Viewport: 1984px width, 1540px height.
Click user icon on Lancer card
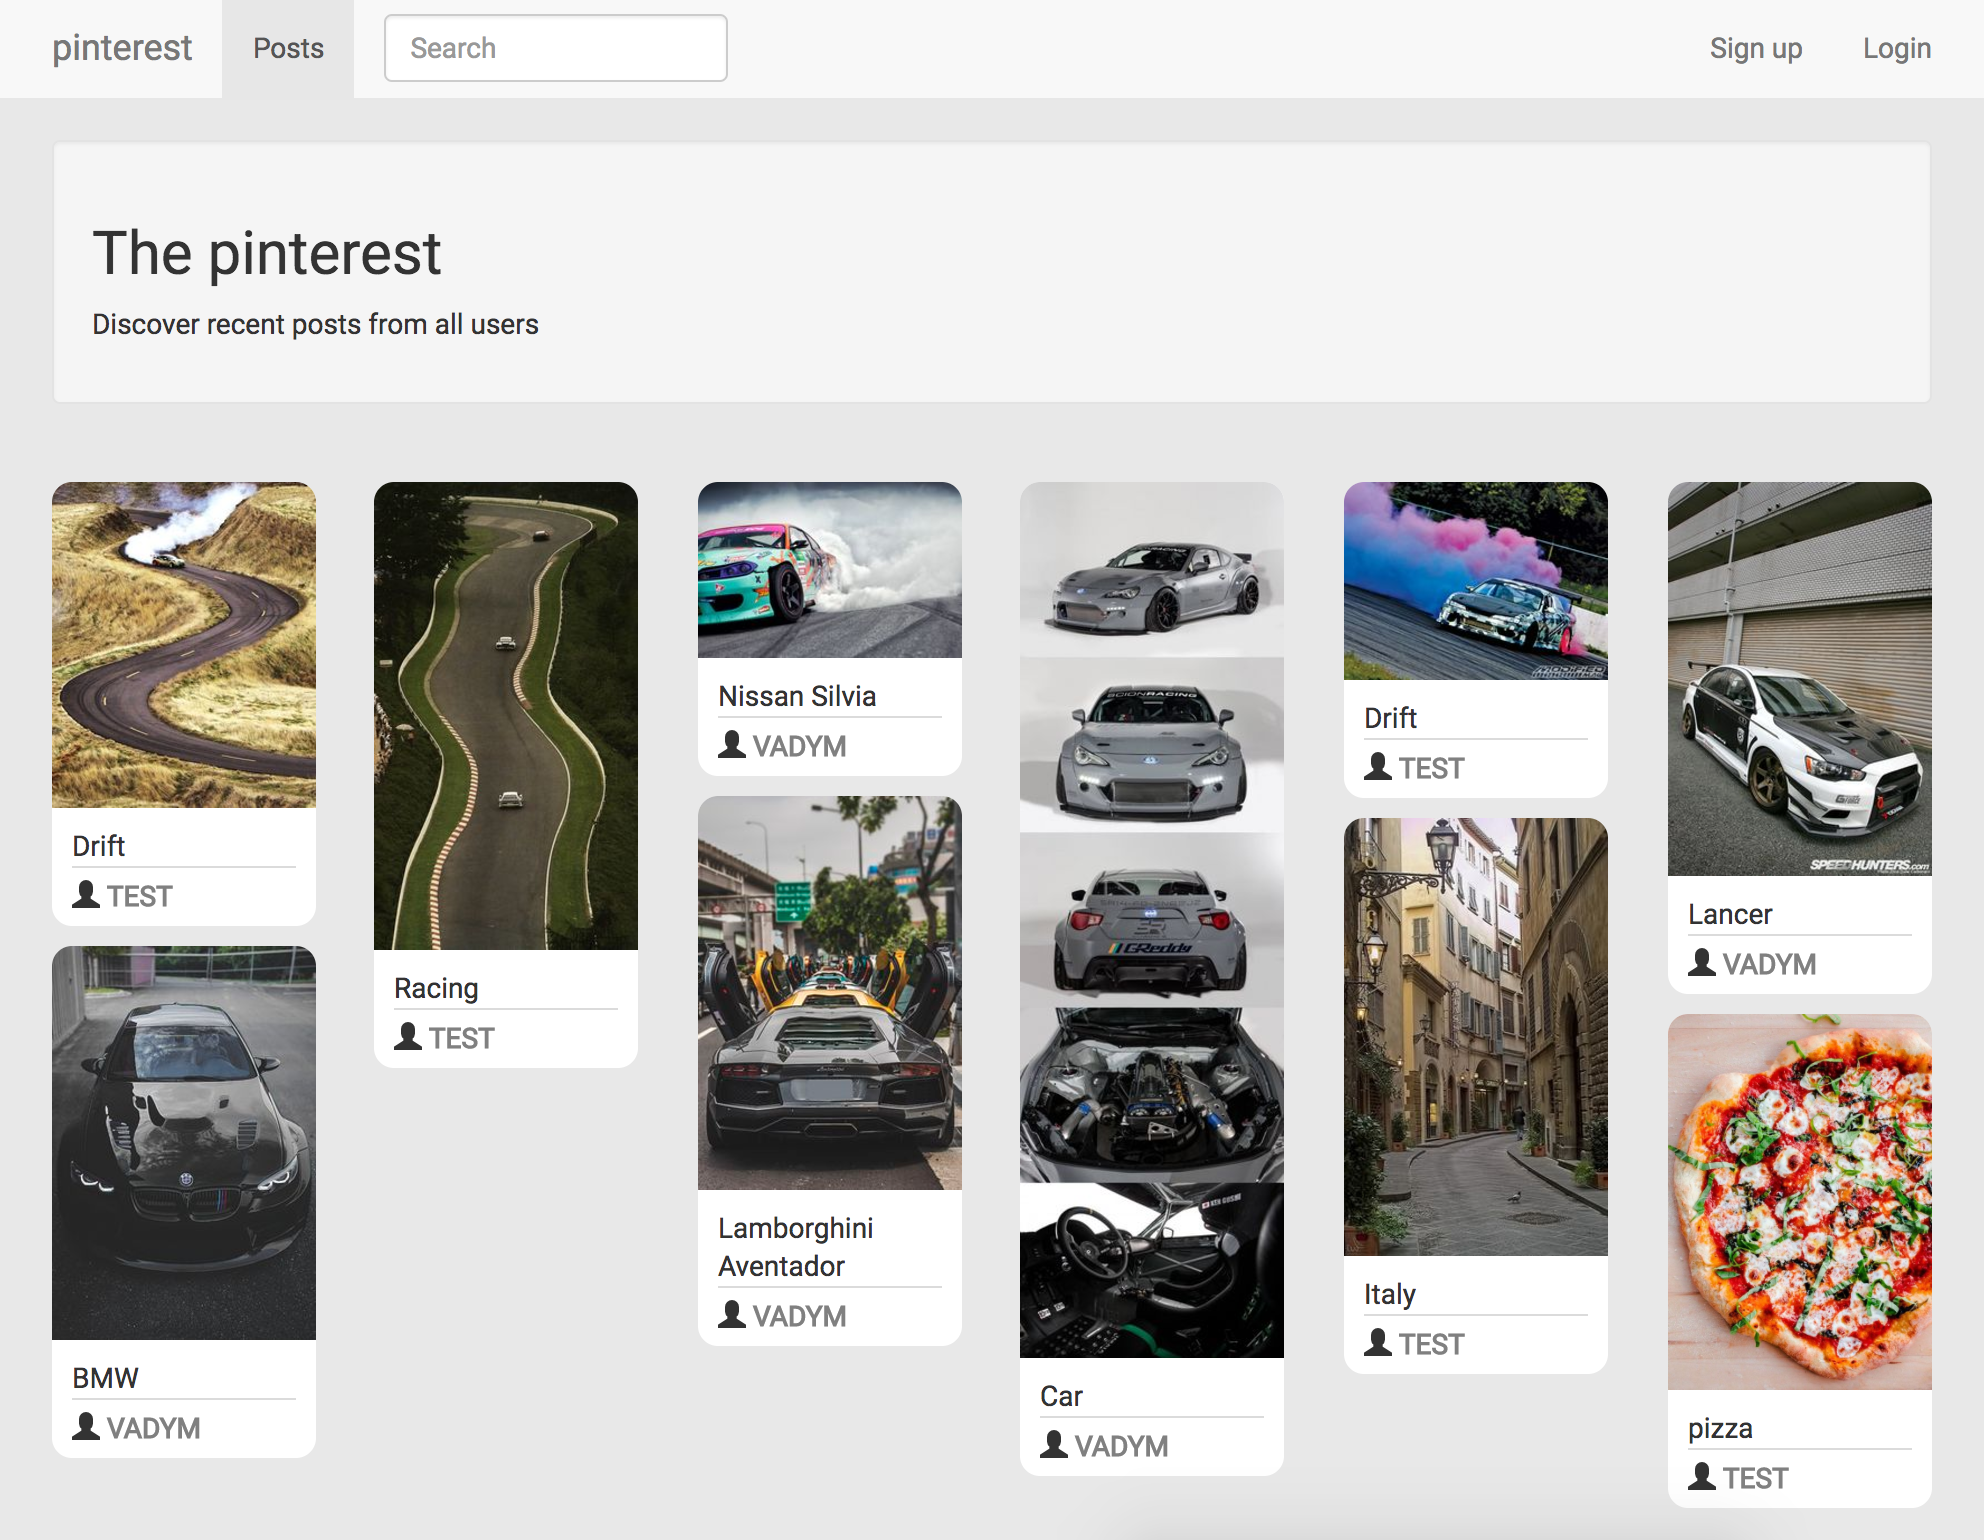1702,962
